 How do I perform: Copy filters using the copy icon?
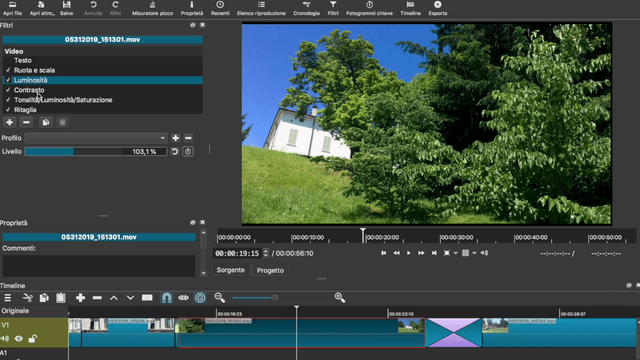click(46, 122)
